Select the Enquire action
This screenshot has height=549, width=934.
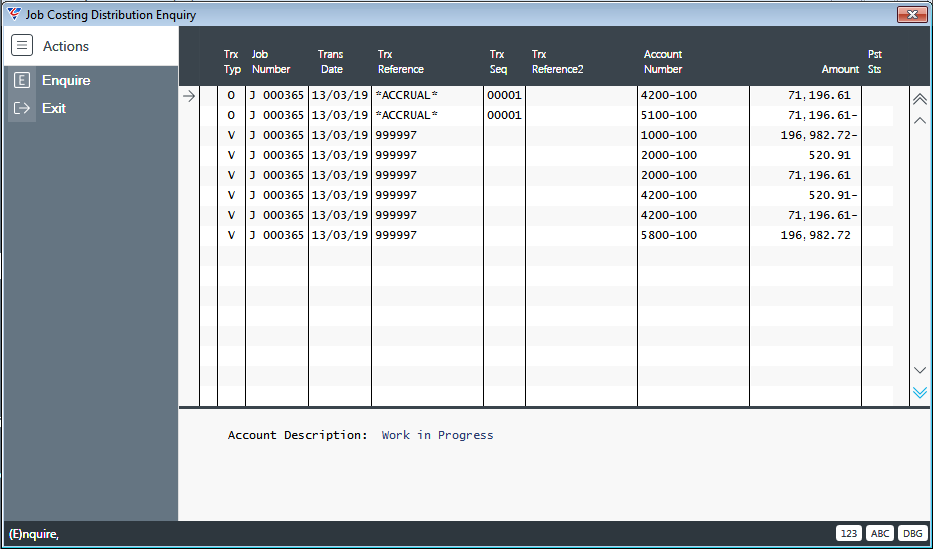(x=66, y=80)
